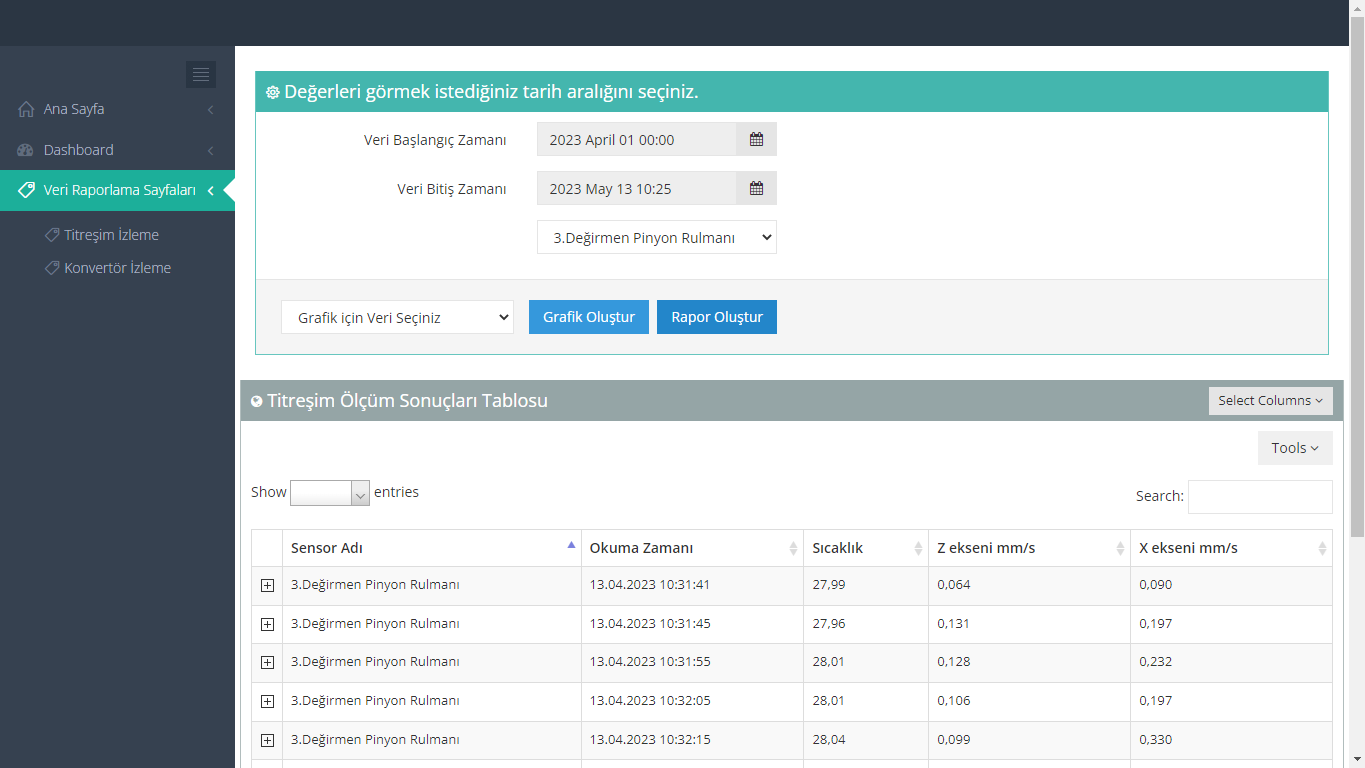1365x768 pixels.
Task: Click X ekseni value 0,330
Action: coord(1156,740)
